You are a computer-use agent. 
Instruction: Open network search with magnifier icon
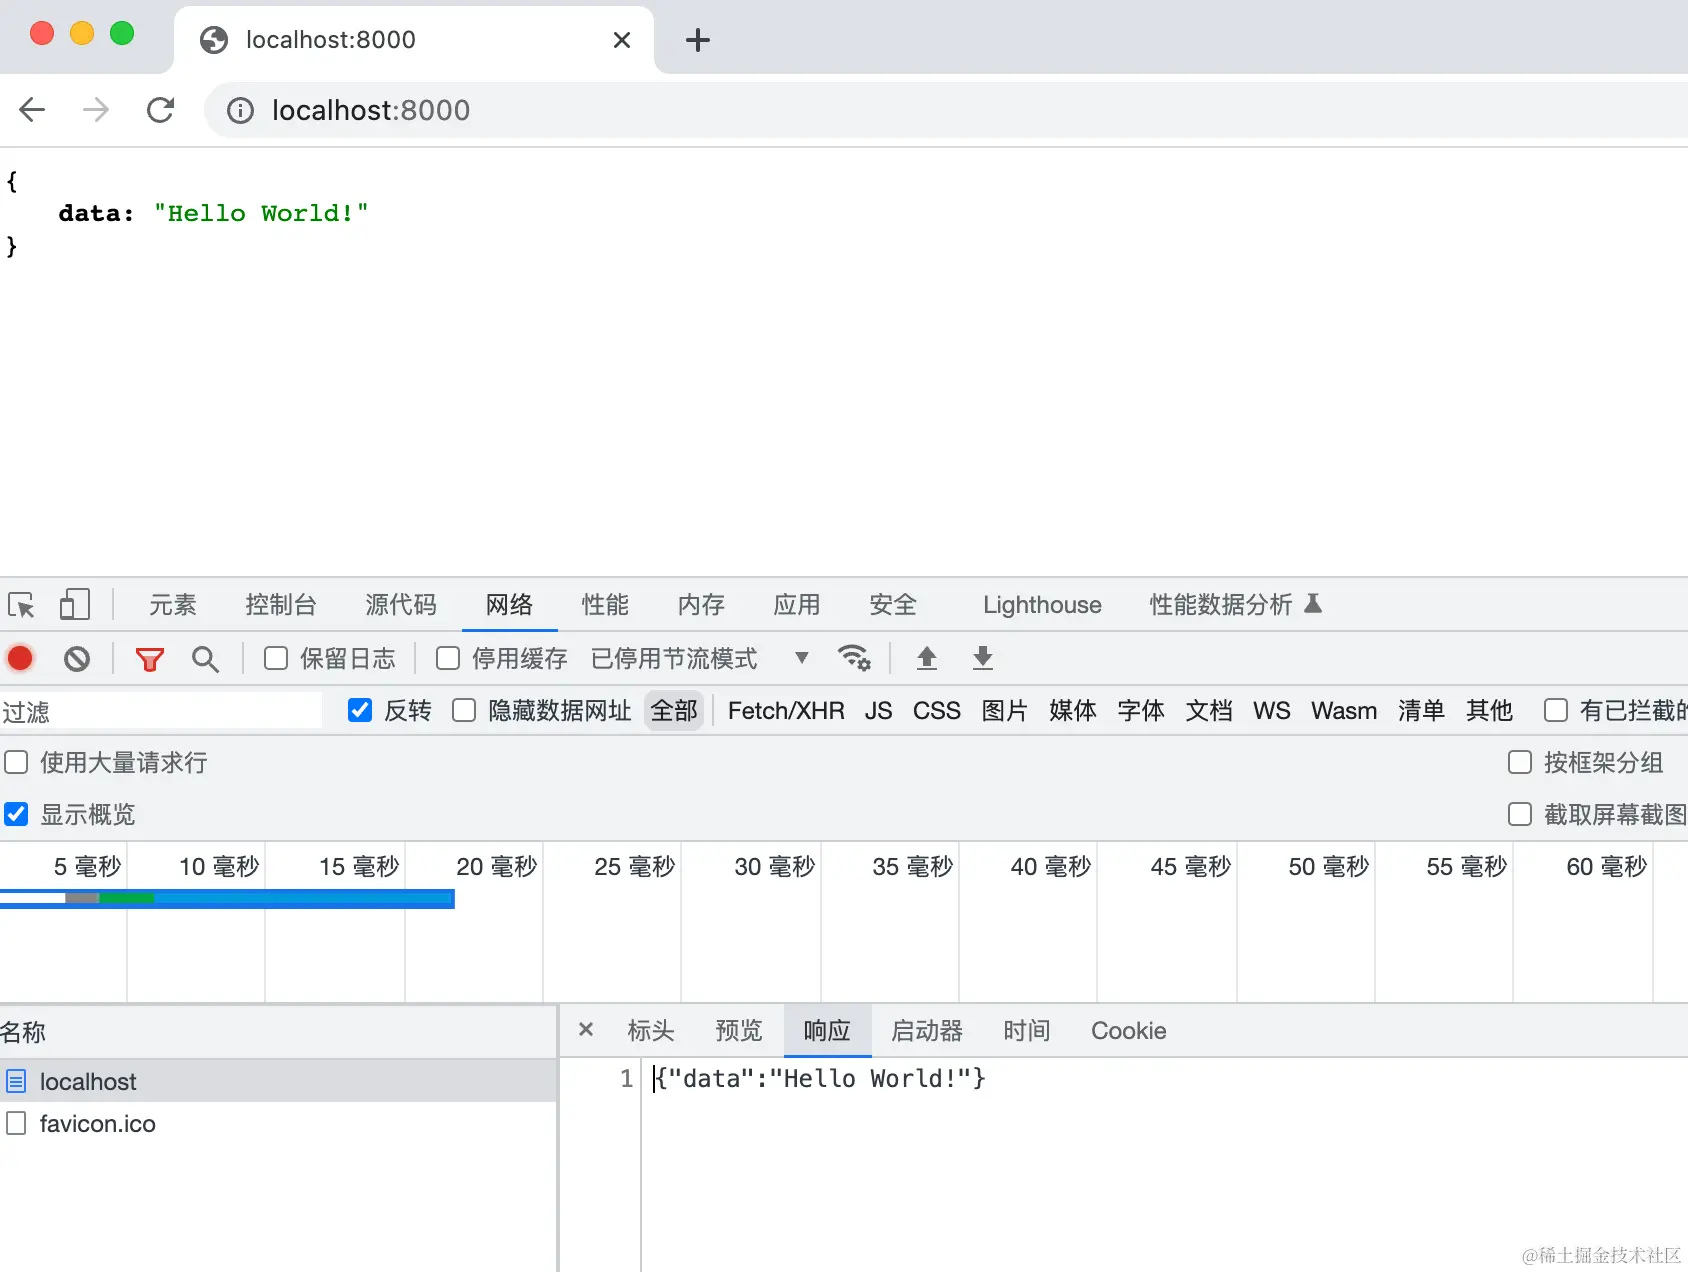pos(205,659)
